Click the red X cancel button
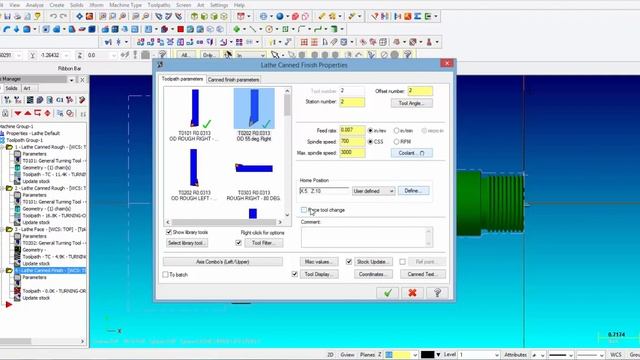The height and width of the screenshot is (360, 640). pyautogui.click(x=412, y=293)
